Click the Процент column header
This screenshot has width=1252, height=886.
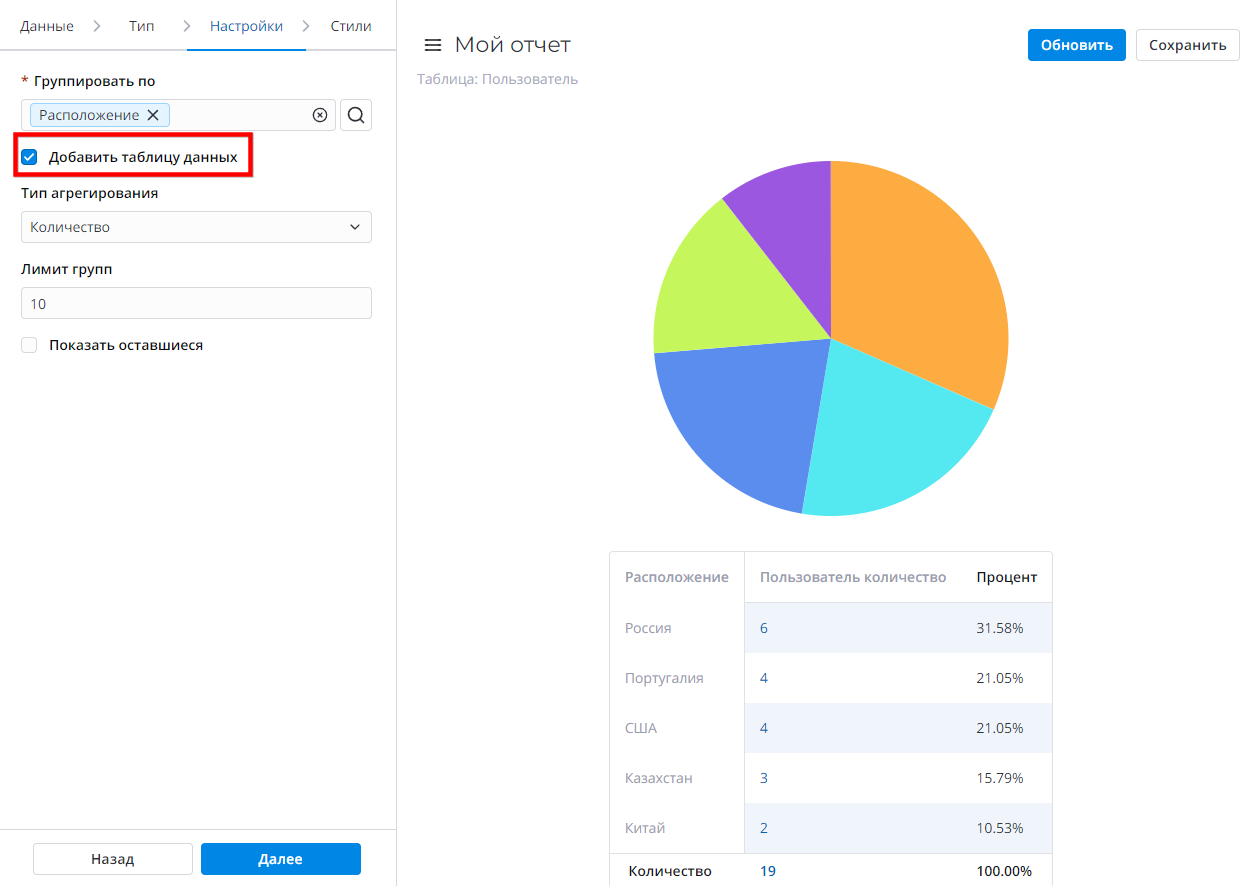coord(1006,577)
